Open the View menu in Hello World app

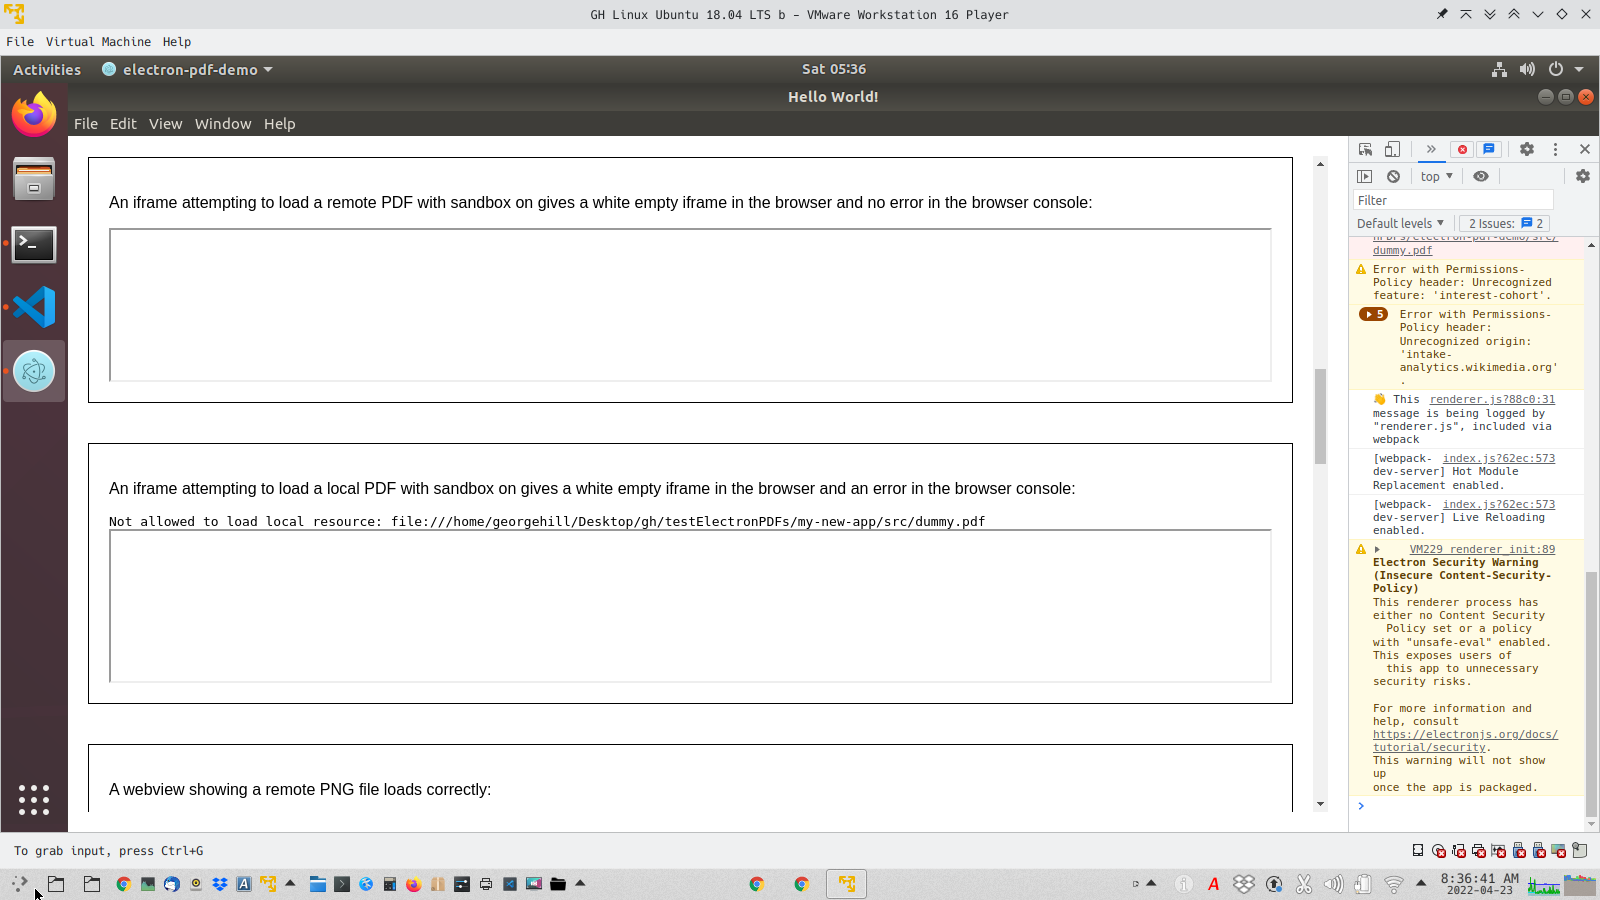tap(165, 123)
